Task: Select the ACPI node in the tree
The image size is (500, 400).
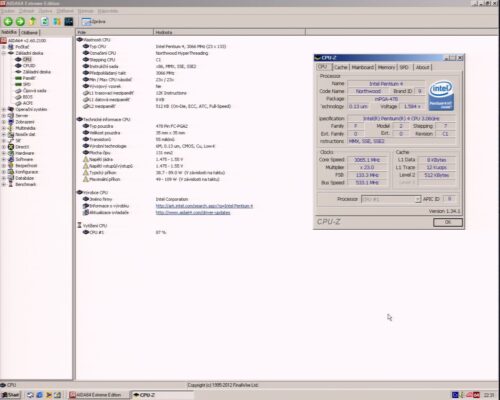Action: tap(28, 103)
